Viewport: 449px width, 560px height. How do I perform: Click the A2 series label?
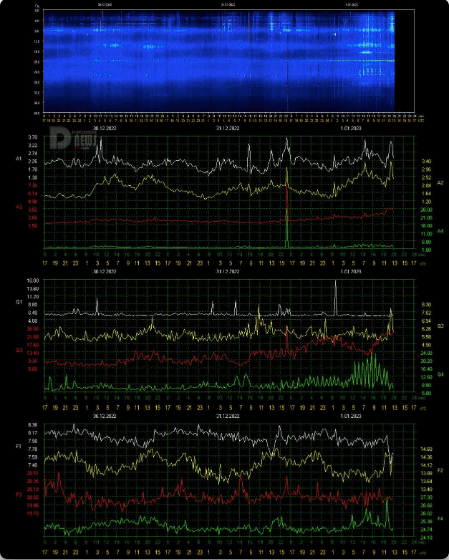click(440, 183)
